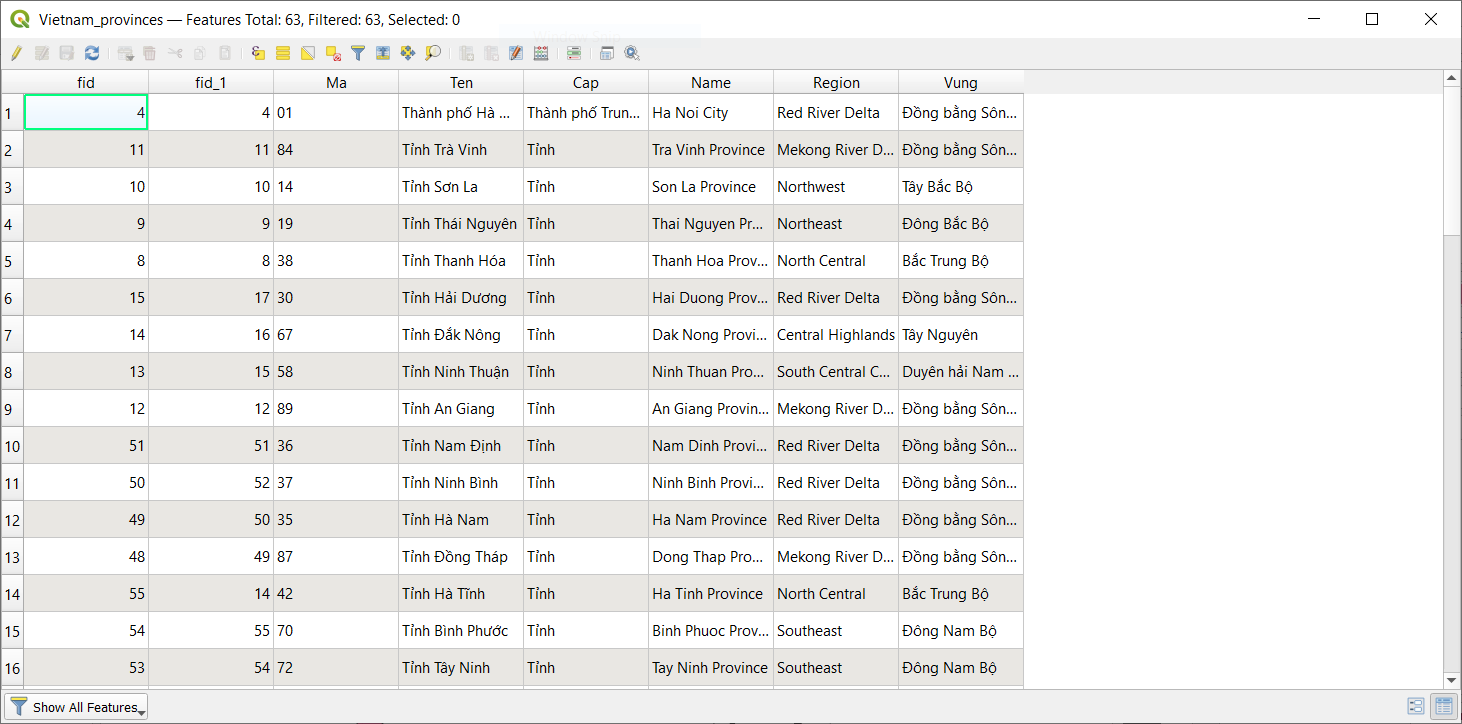Select row 16 by its row number
Viewport: 1462px width, 724px height.
pos(12,668)
